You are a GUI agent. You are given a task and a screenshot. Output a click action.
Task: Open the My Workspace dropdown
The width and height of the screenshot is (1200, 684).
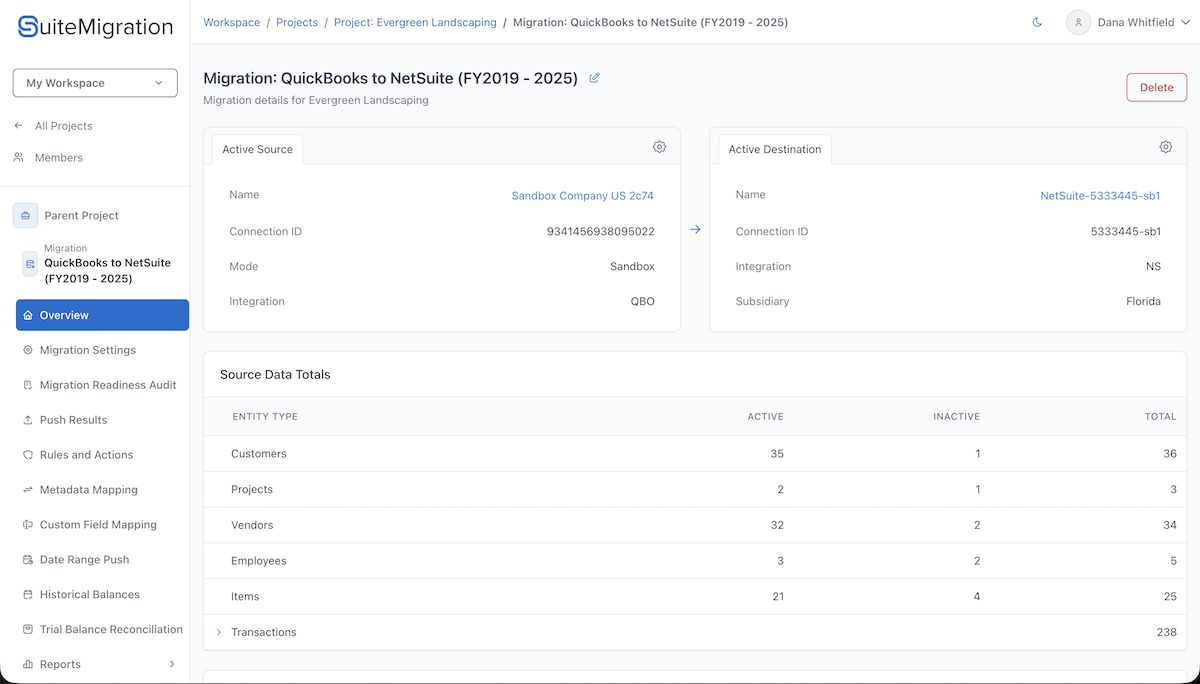coord(95,83)
